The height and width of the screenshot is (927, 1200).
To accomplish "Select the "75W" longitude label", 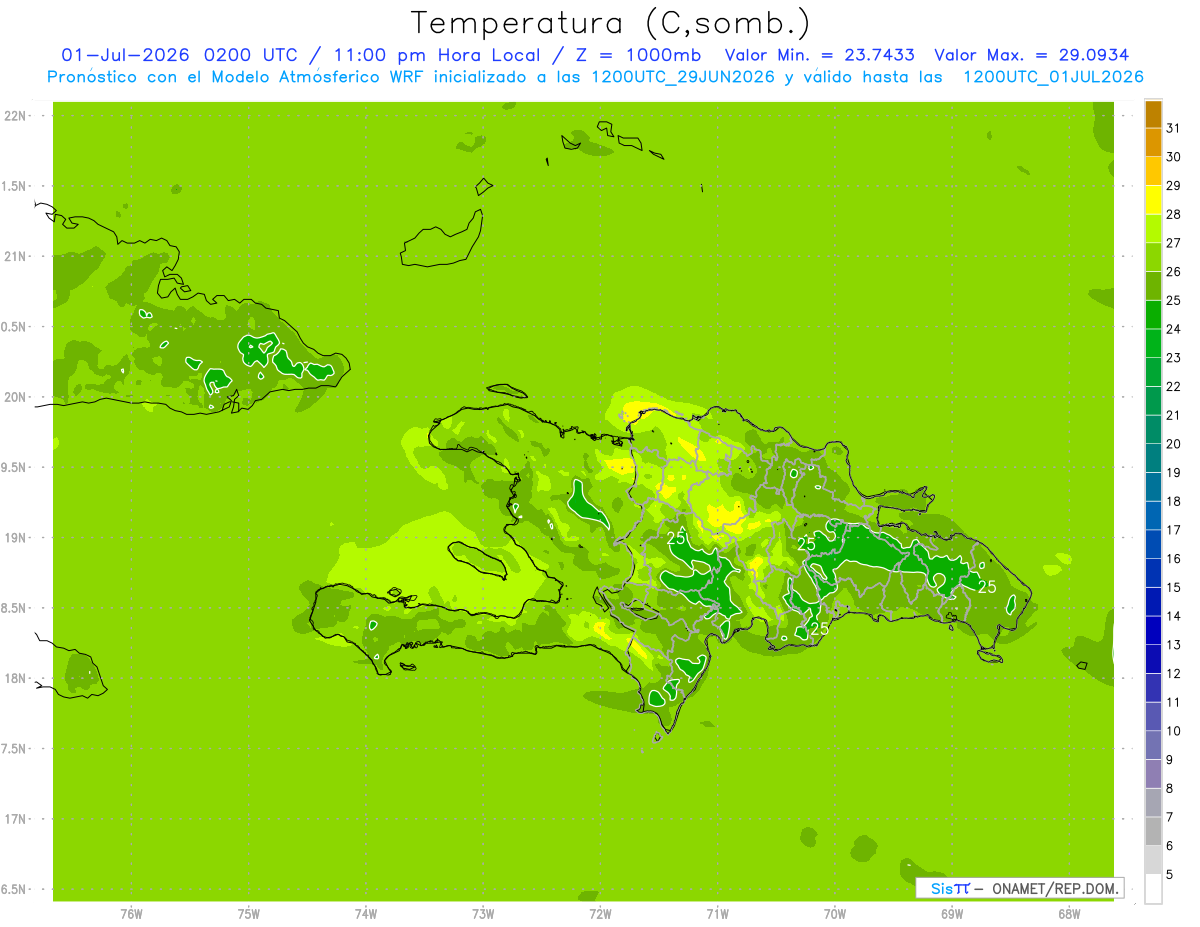I will click(249, 913).
